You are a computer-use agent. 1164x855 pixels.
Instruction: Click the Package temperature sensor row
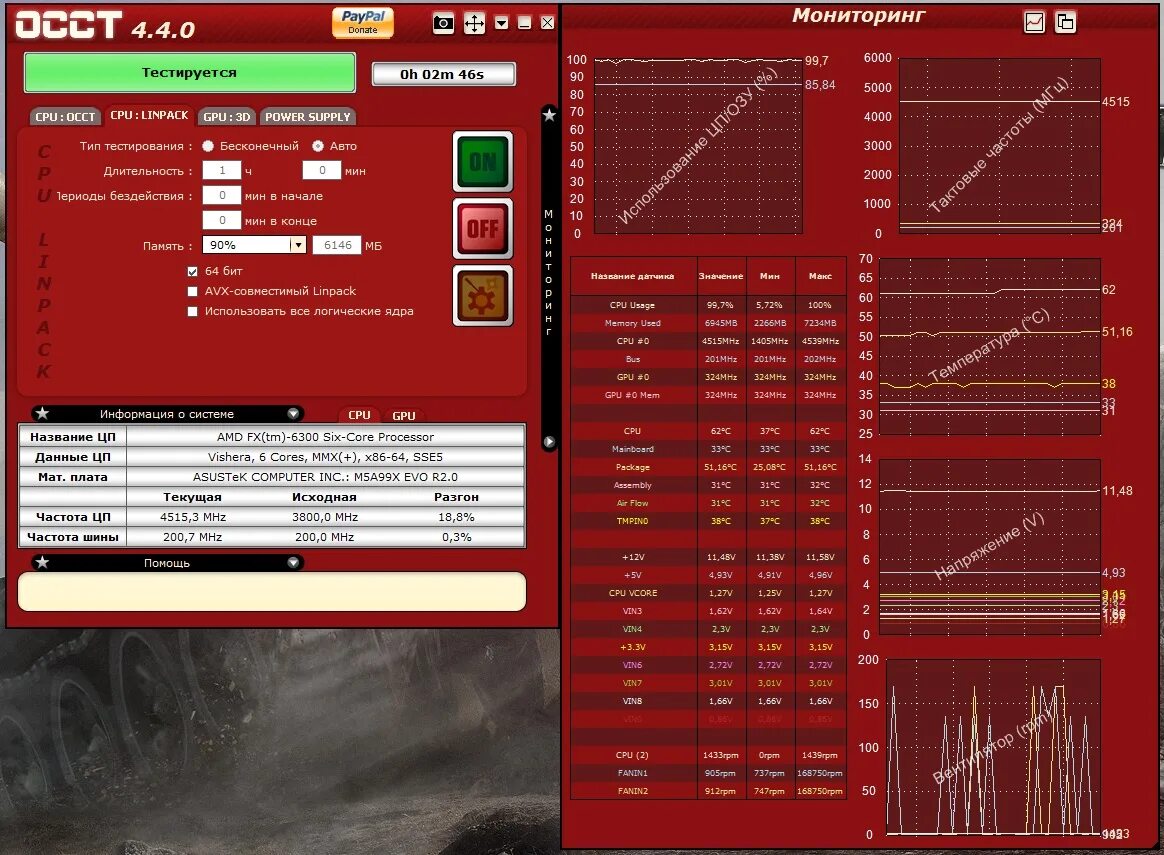tap(708, 467)
